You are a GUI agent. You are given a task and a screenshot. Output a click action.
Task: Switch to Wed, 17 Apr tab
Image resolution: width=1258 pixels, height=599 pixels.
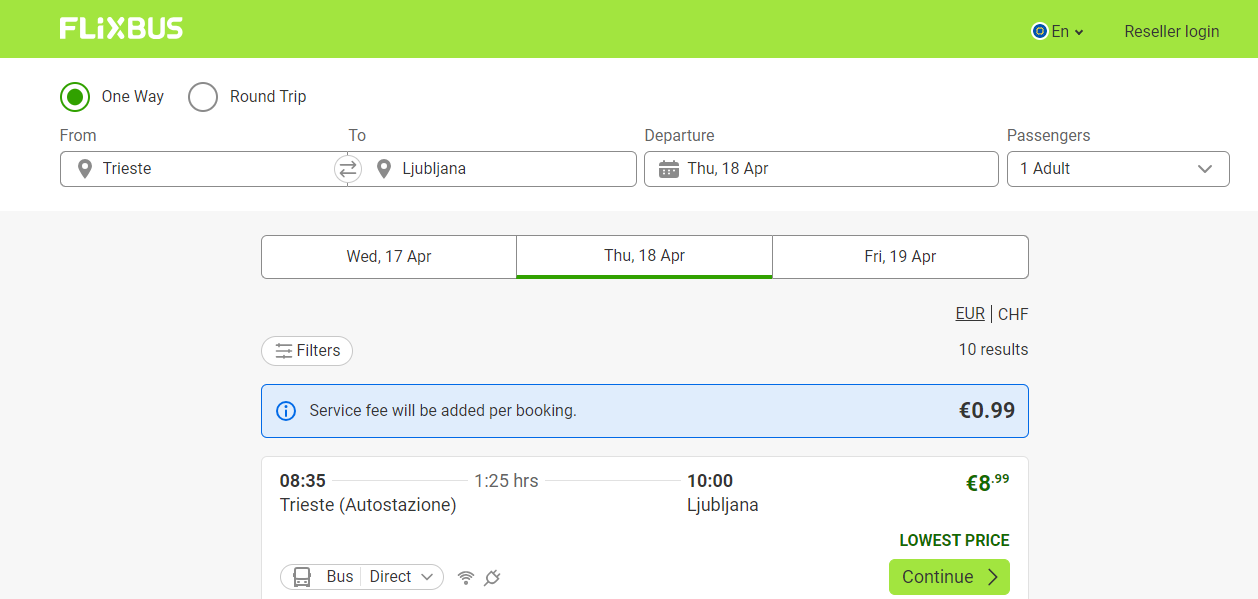[x=389, y=257]
